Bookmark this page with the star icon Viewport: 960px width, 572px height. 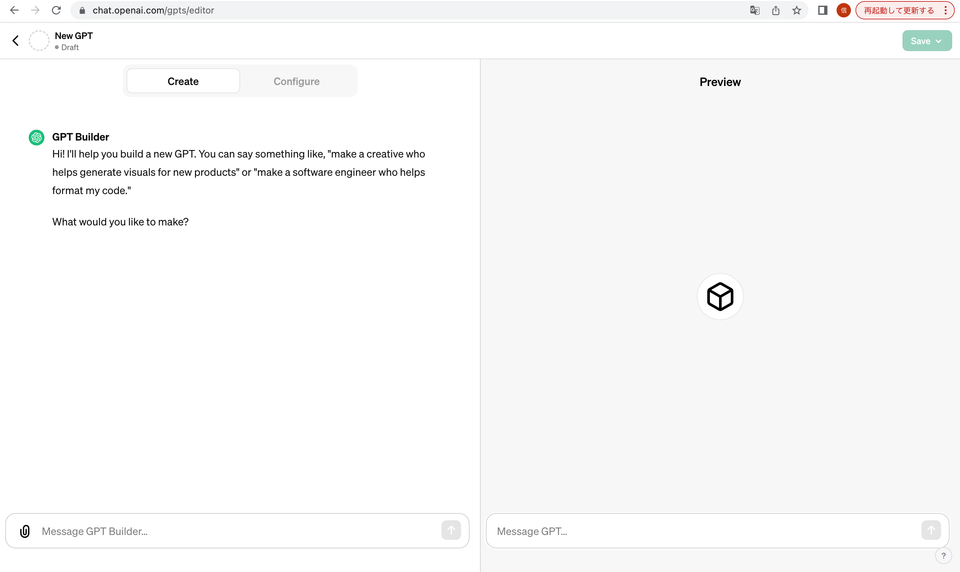pos(797,10)
